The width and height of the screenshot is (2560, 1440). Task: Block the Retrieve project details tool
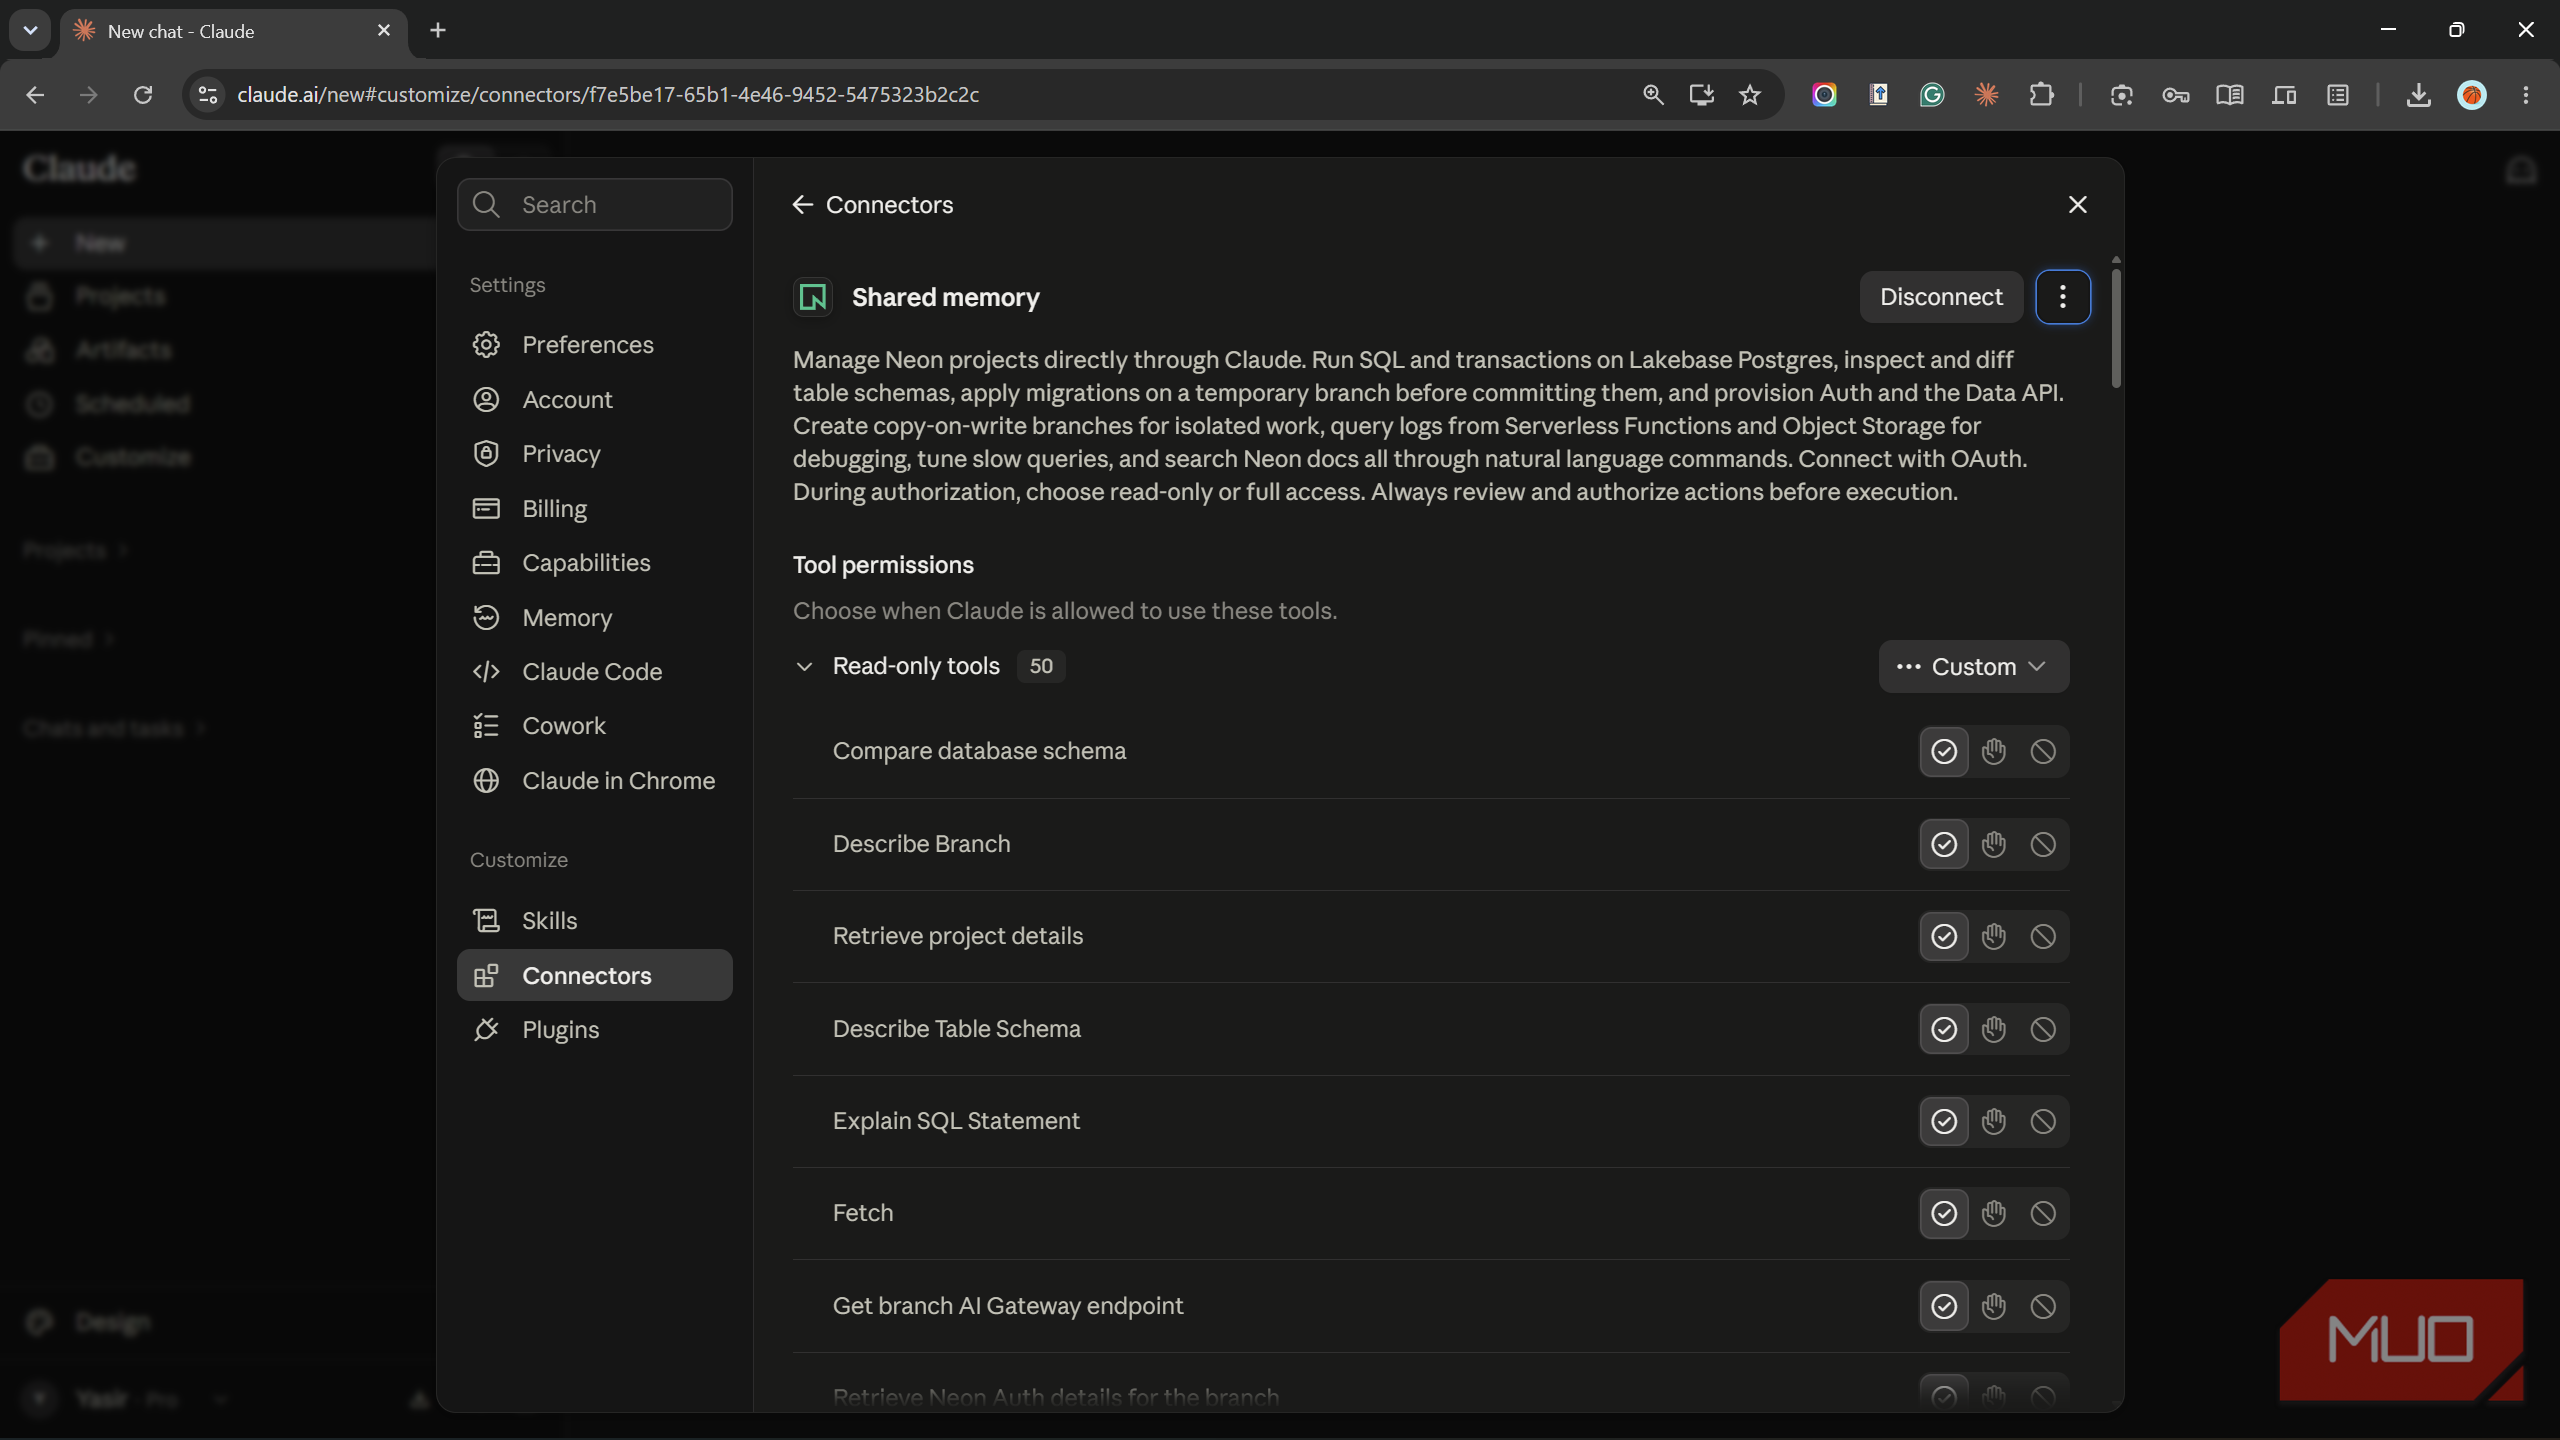click(x=2042, y=936)
